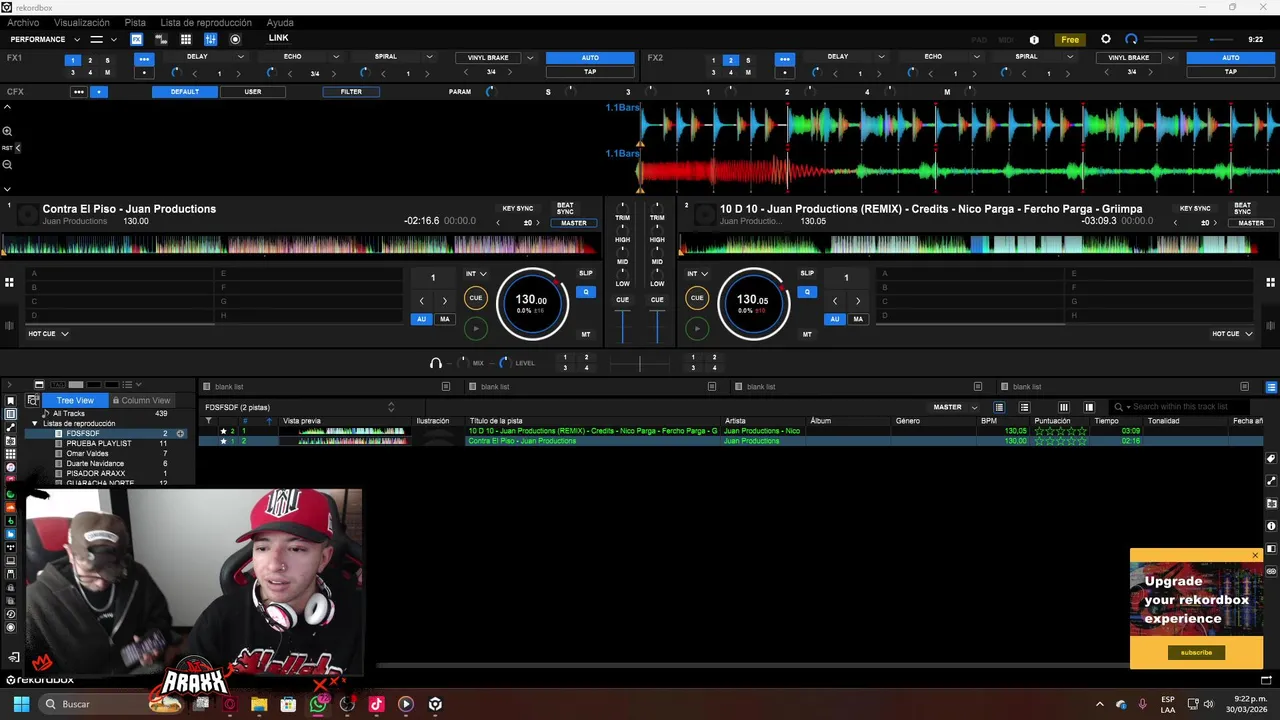Hit the CUE button on deck 1
1280x720 pixels.
(x=476, y=298)
